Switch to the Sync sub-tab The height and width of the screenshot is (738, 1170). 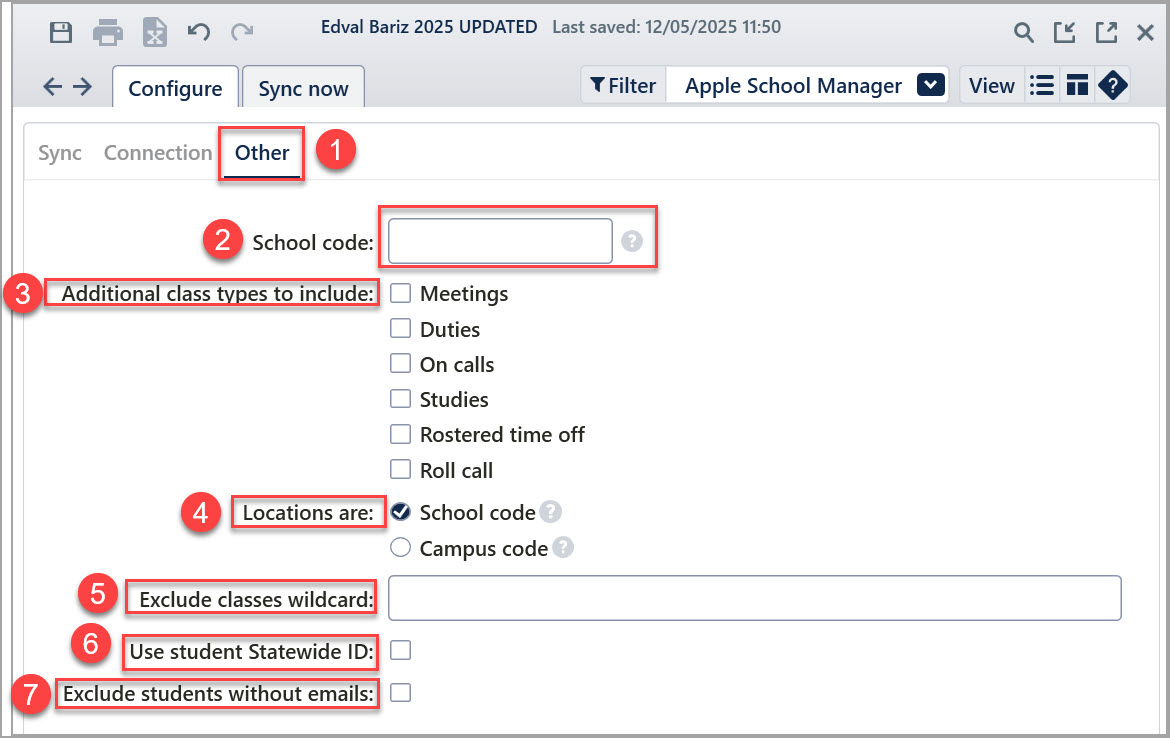coord(60,153)
